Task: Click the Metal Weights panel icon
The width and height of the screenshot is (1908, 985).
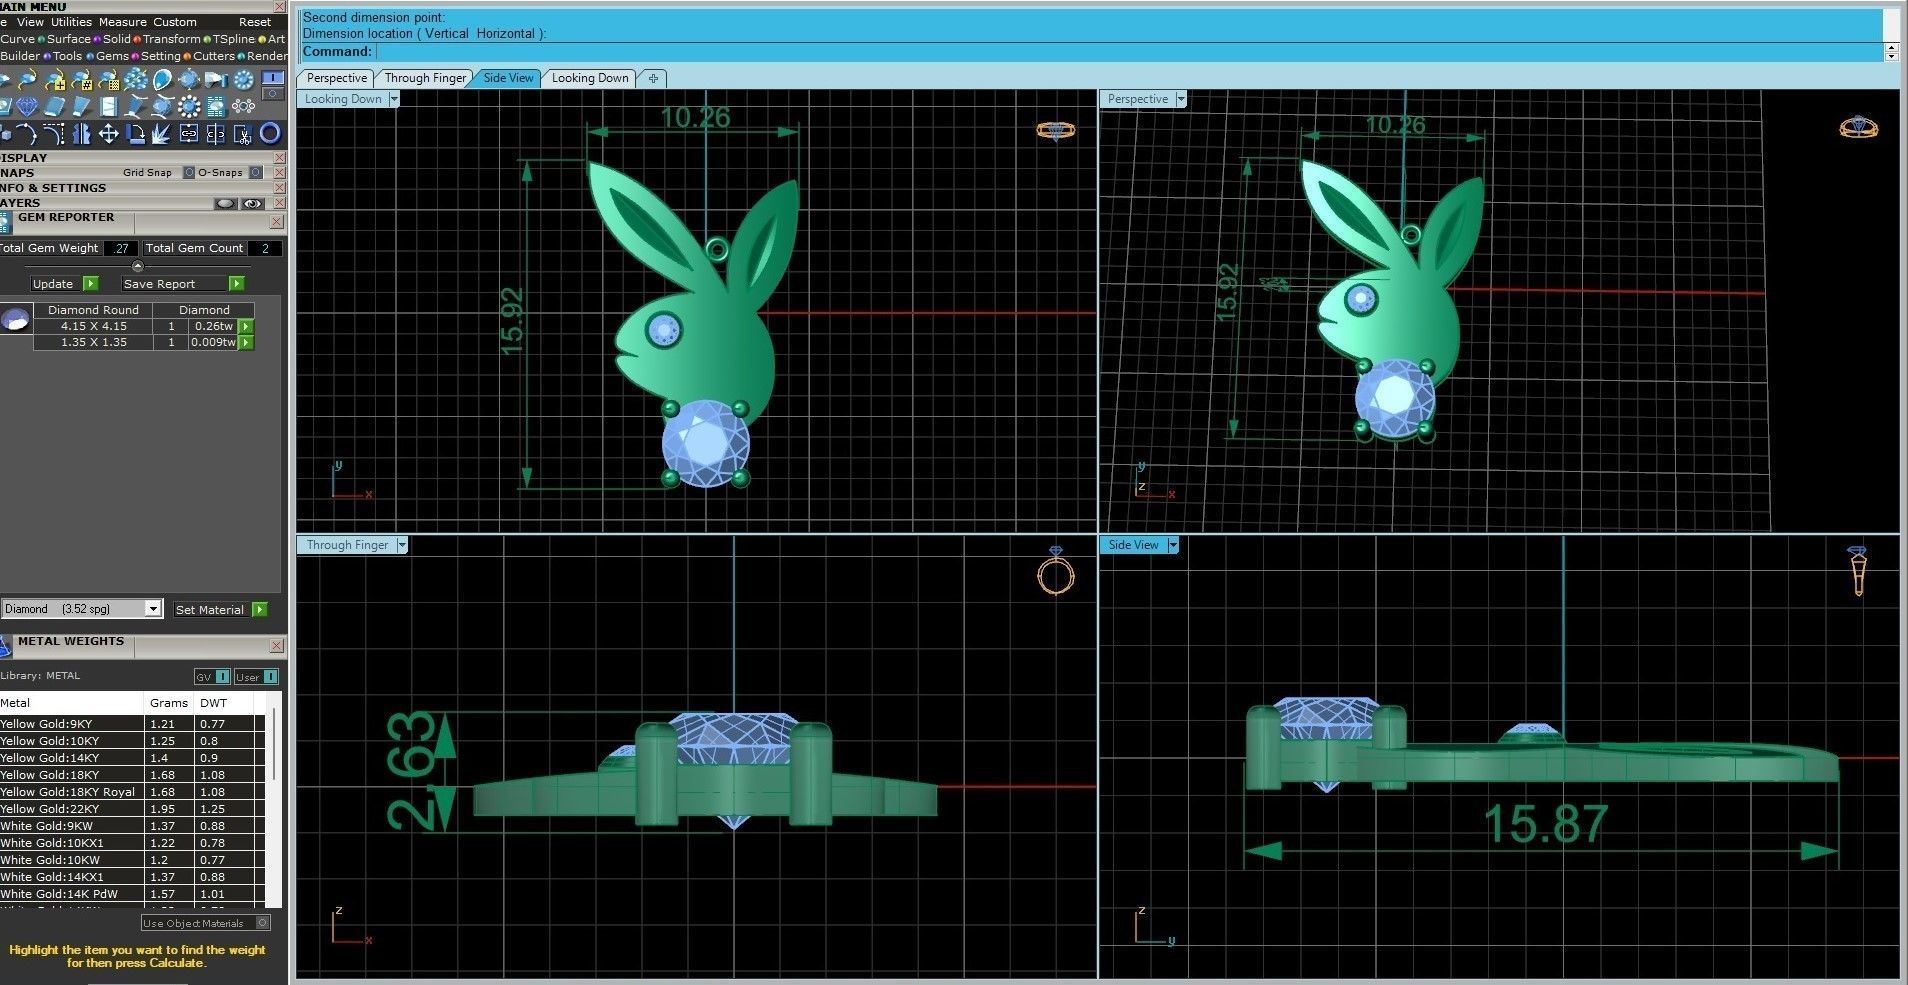Action: pyautogui.click(x=6, y=647)
